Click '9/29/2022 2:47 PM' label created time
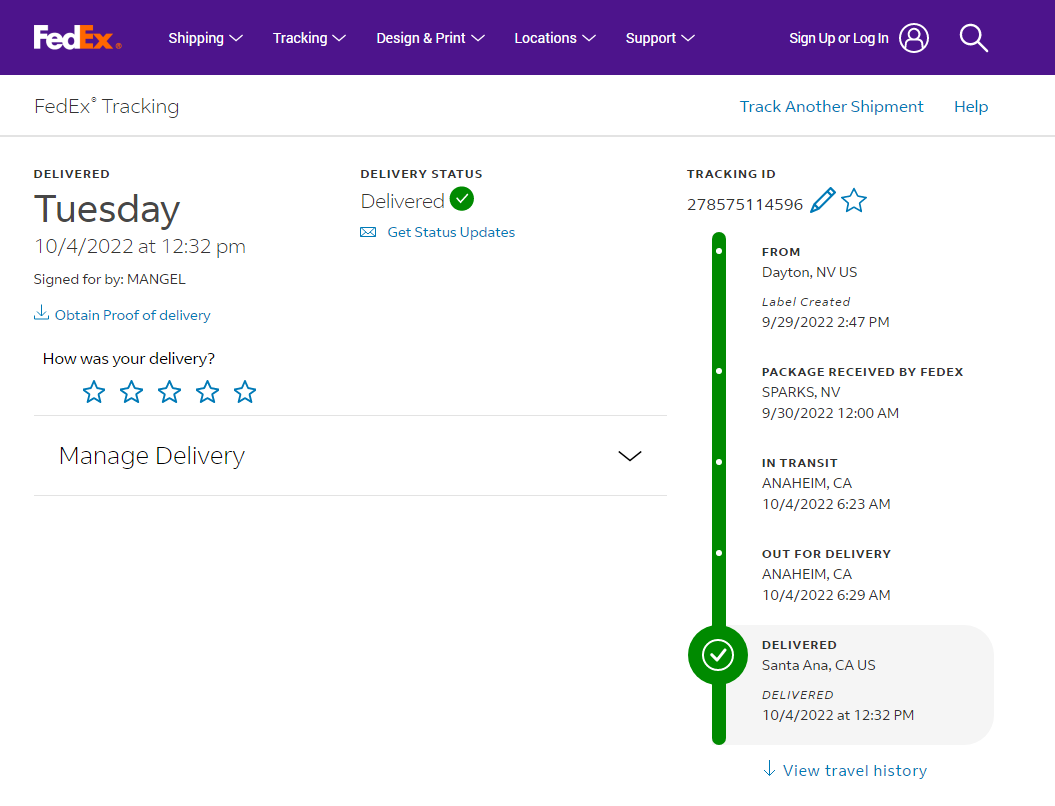Viewport: 1055px width, 806px height. pyautogui.click(x=826, y=322)
